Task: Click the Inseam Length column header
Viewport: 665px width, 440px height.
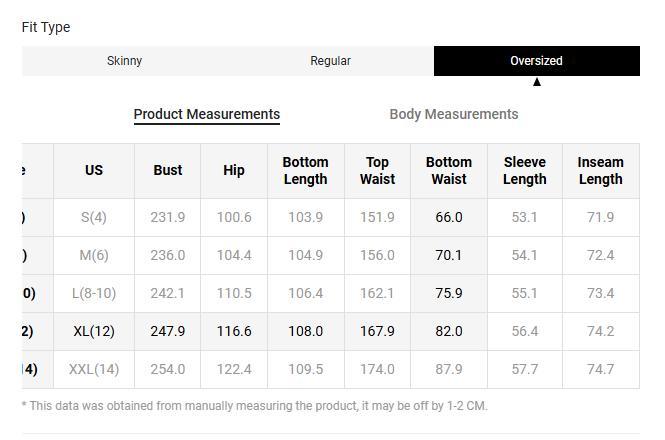Action: coord(600,171)
